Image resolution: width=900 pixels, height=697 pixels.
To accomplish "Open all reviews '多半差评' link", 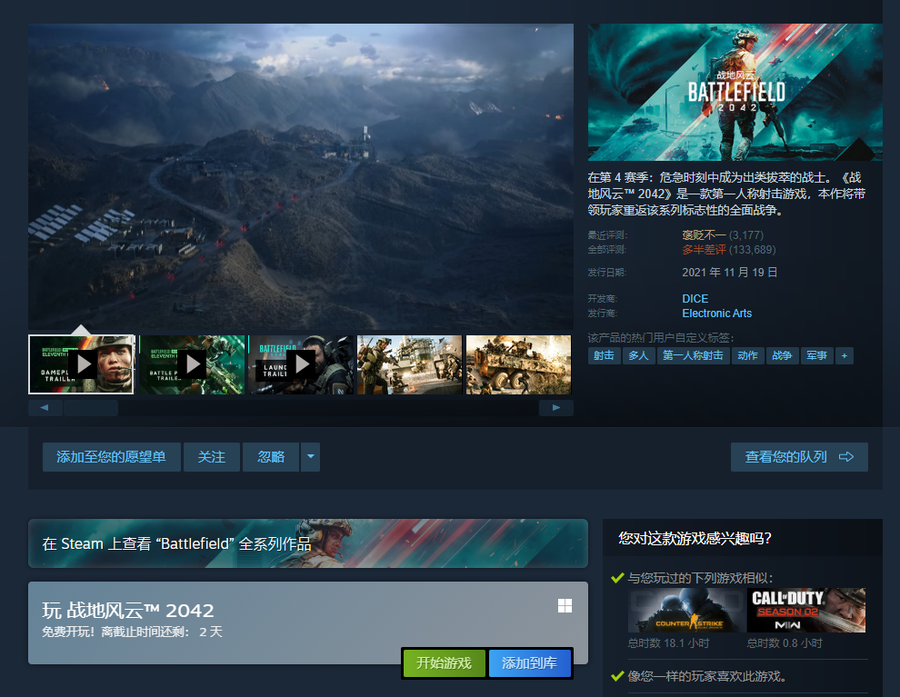I will pos(704,250).
